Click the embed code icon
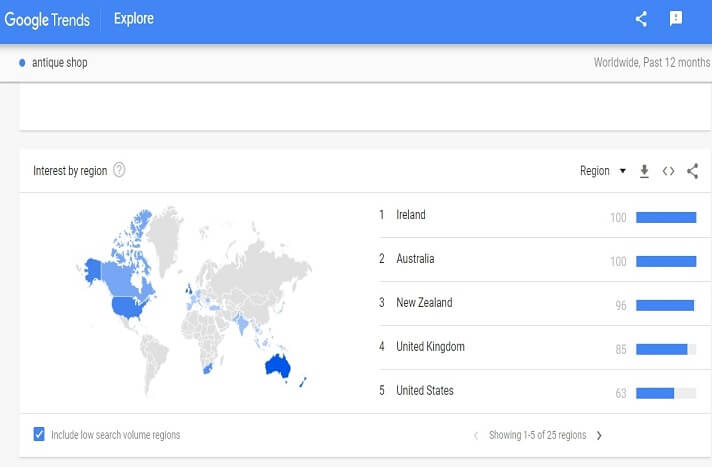 (668, 171)
